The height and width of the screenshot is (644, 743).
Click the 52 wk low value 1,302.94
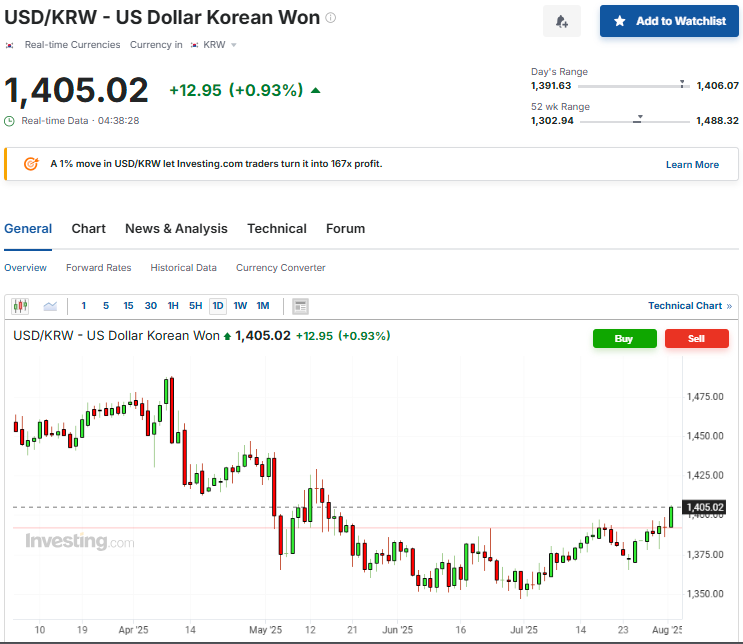552,121
